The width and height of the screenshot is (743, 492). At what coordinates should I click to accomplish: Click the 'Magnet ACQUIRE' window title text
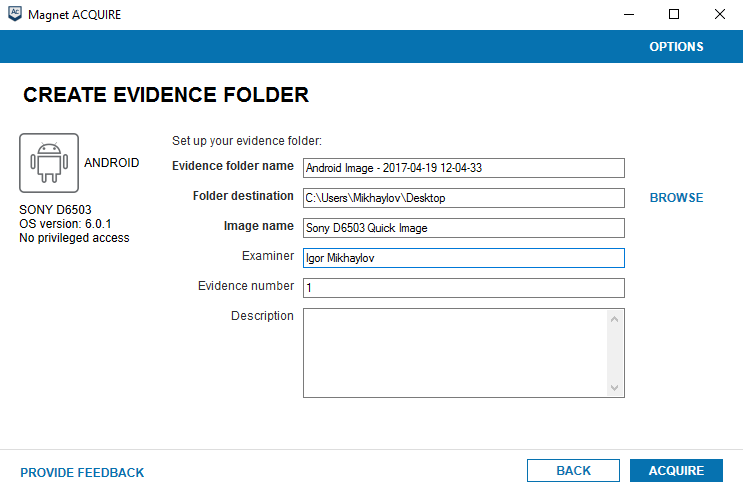tap(74, 15)
